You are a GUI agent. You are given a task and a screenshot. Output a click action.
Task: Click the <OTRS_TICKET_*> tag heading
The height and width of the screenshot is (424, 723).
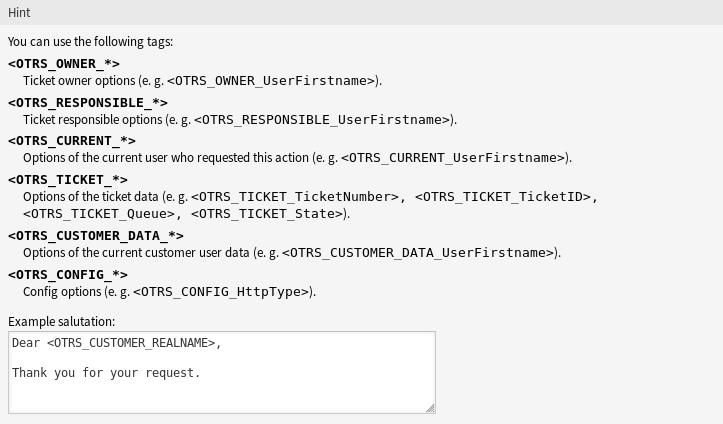click(68, 179)
